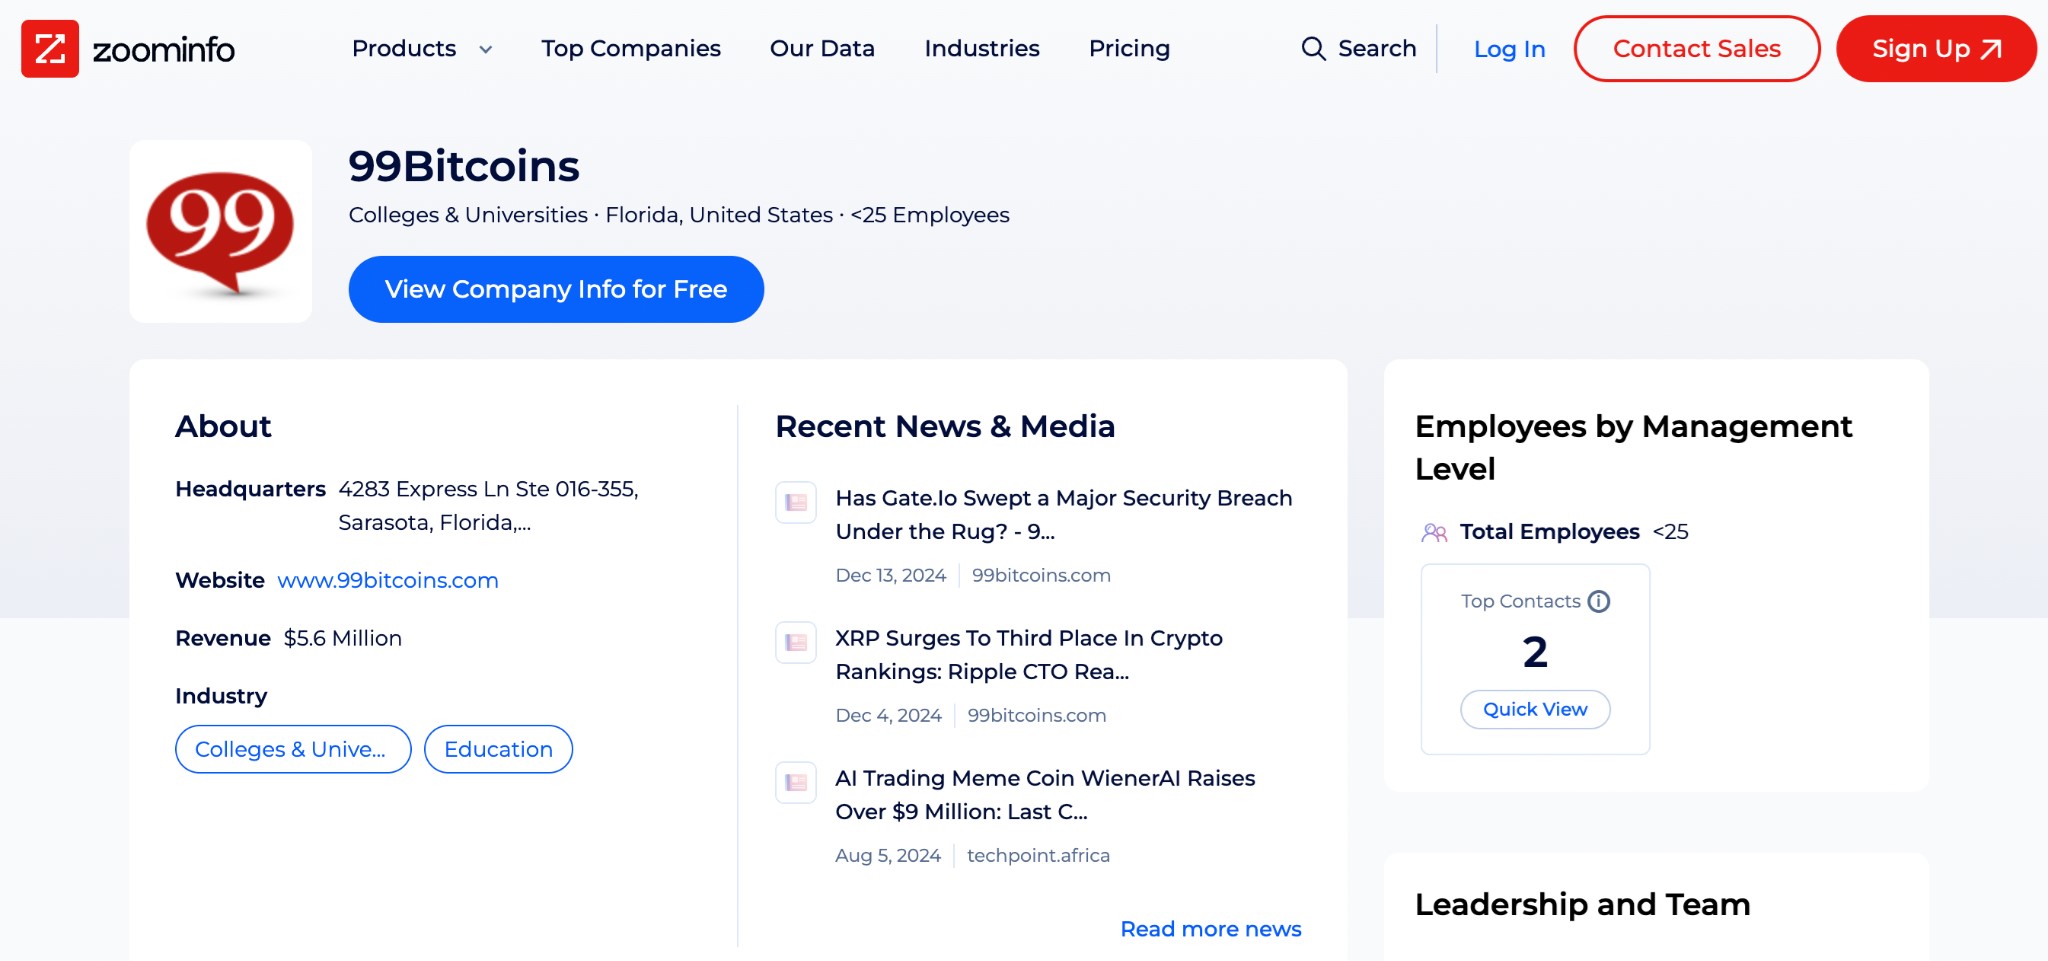This screenshot has width=2048, height=961.
Task: Click the search magnifier icon
Action: tap(1313, 48)
